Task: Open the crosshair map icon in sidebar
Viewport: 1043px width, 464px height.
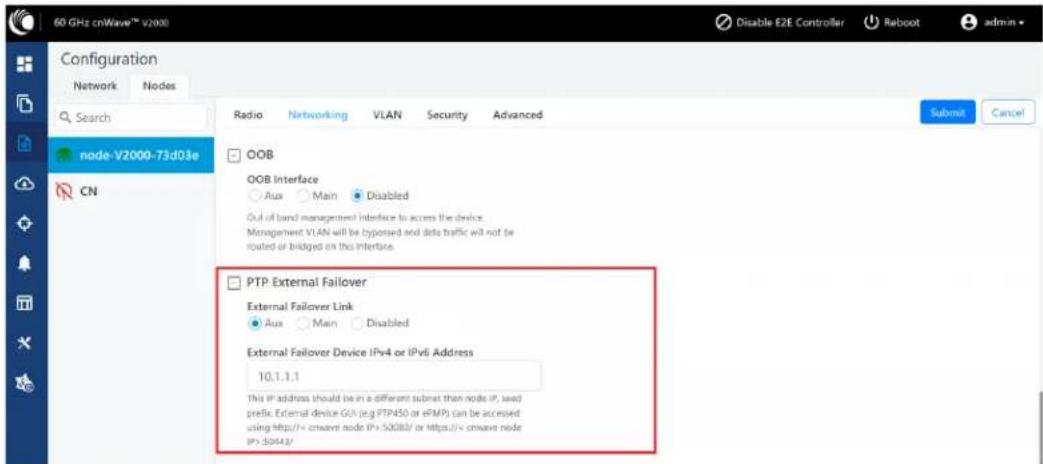Action: (25, 225)
